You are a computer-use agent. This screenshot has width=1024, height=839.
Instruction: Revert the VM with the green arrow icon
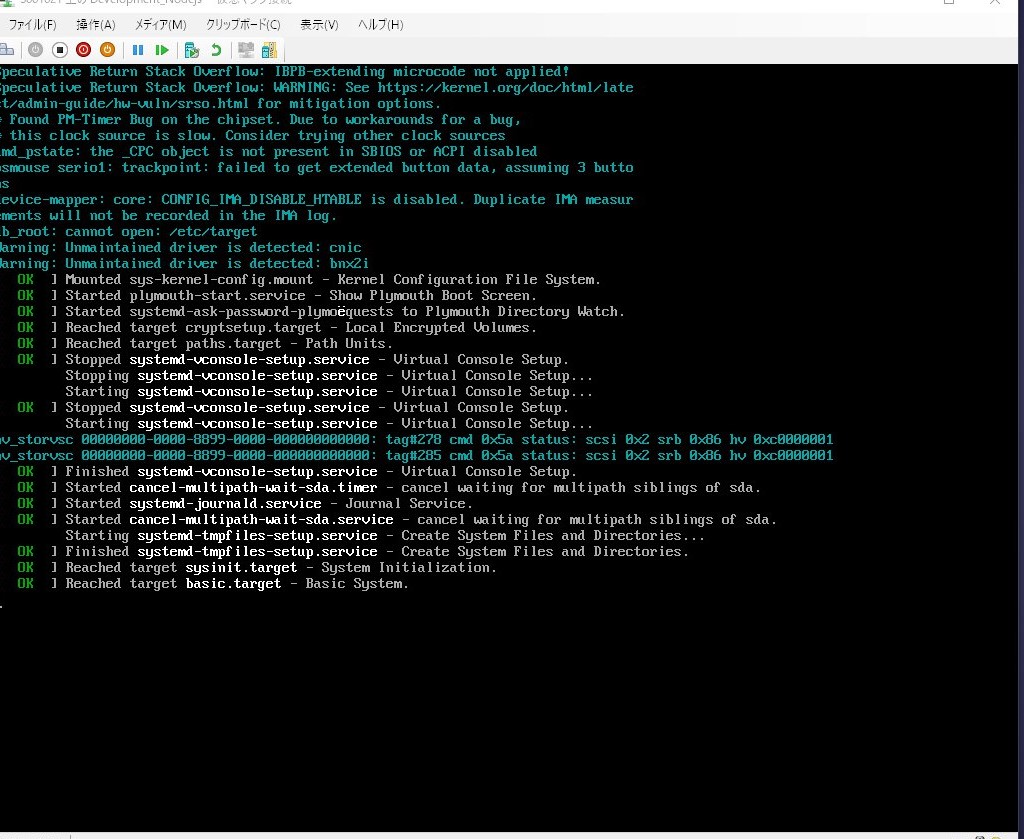[x=216, y=49]
